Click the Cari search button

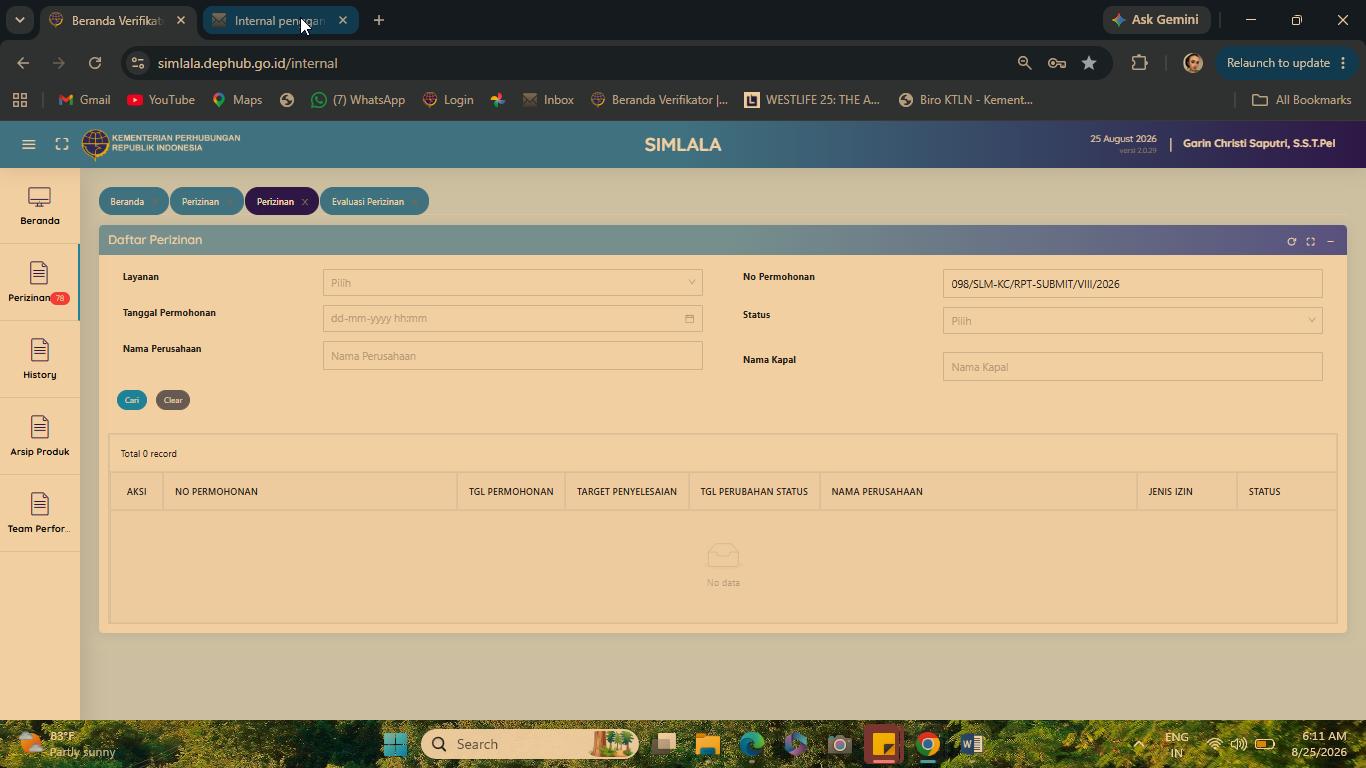[132, 400]
